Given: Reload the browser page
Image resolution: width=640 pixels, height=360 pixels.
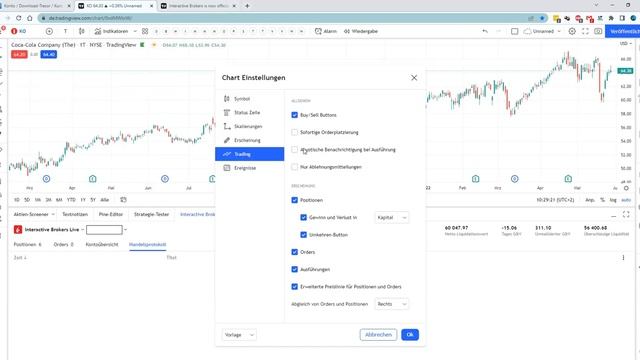Looking at the screenshot, I should 18,18.
